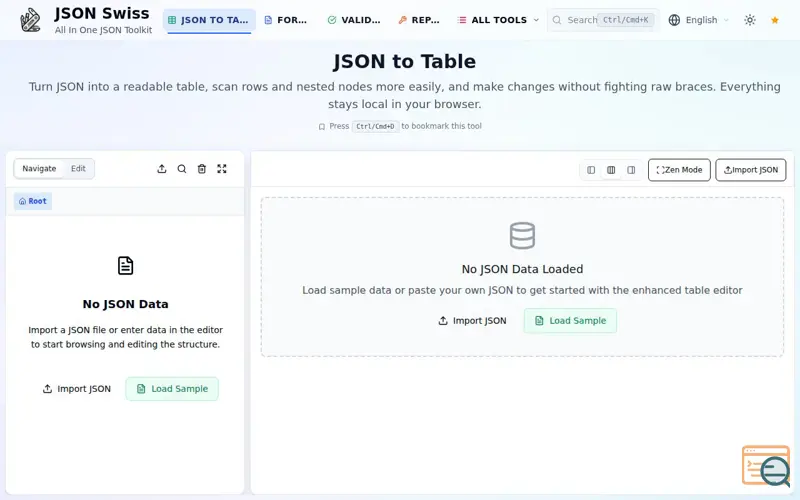Open the Formatter tab

click(286, 20)
